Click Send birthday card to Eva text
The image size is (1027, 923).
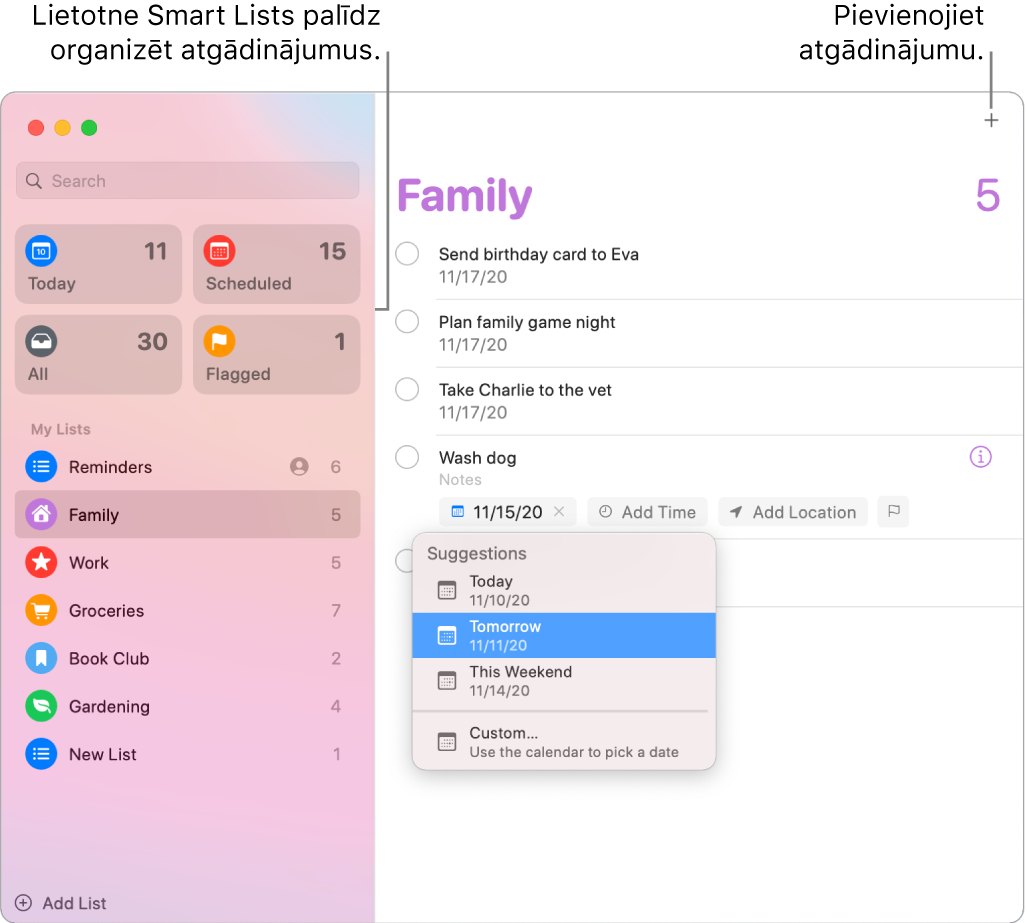pyautogui.click(x=538, y=254)
